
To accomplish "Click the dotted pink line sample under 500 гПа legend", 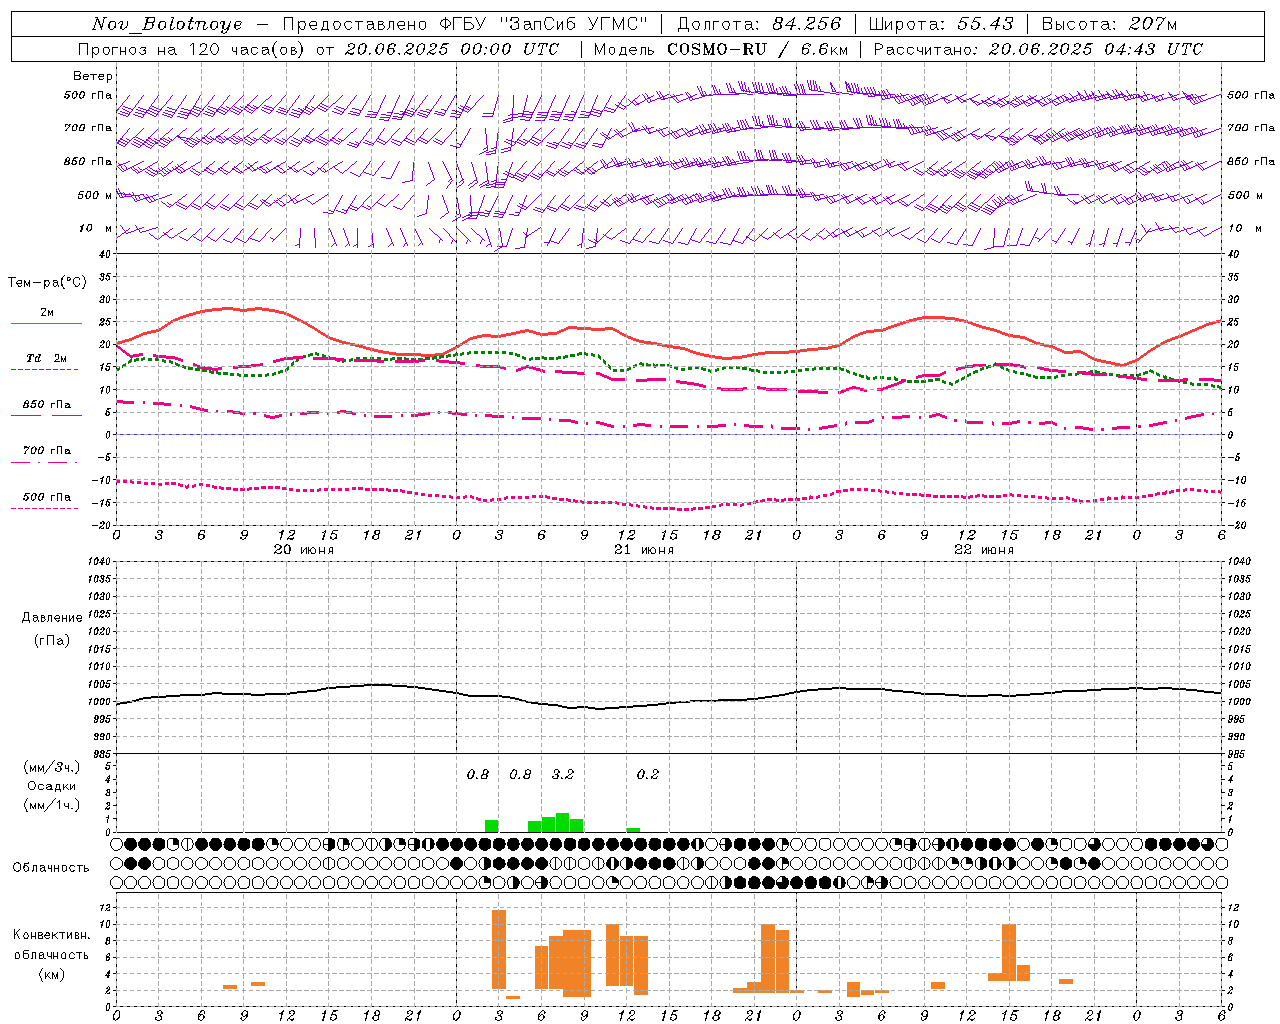I will [x=45, y=508].
